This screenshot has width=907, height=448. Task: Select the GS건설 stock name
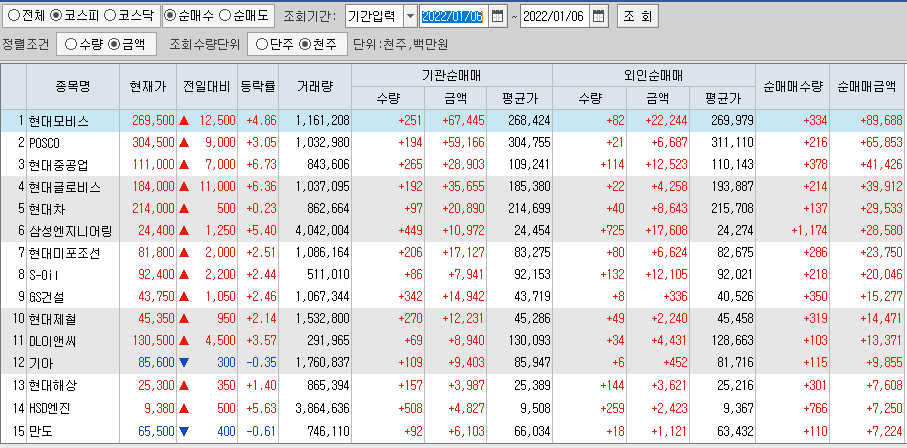[x=46, y=298]
